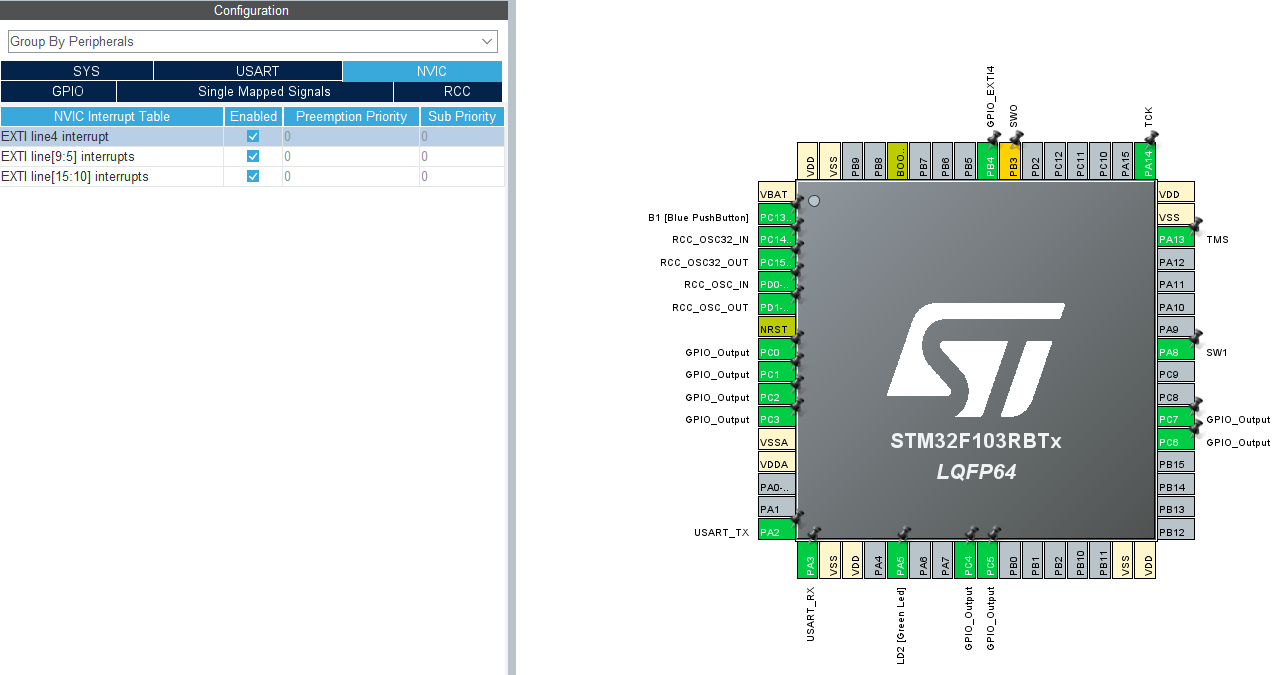Select pin PC7 on the chip
The width and height of the screenshot is (1280, 675).
point(1176,419)
